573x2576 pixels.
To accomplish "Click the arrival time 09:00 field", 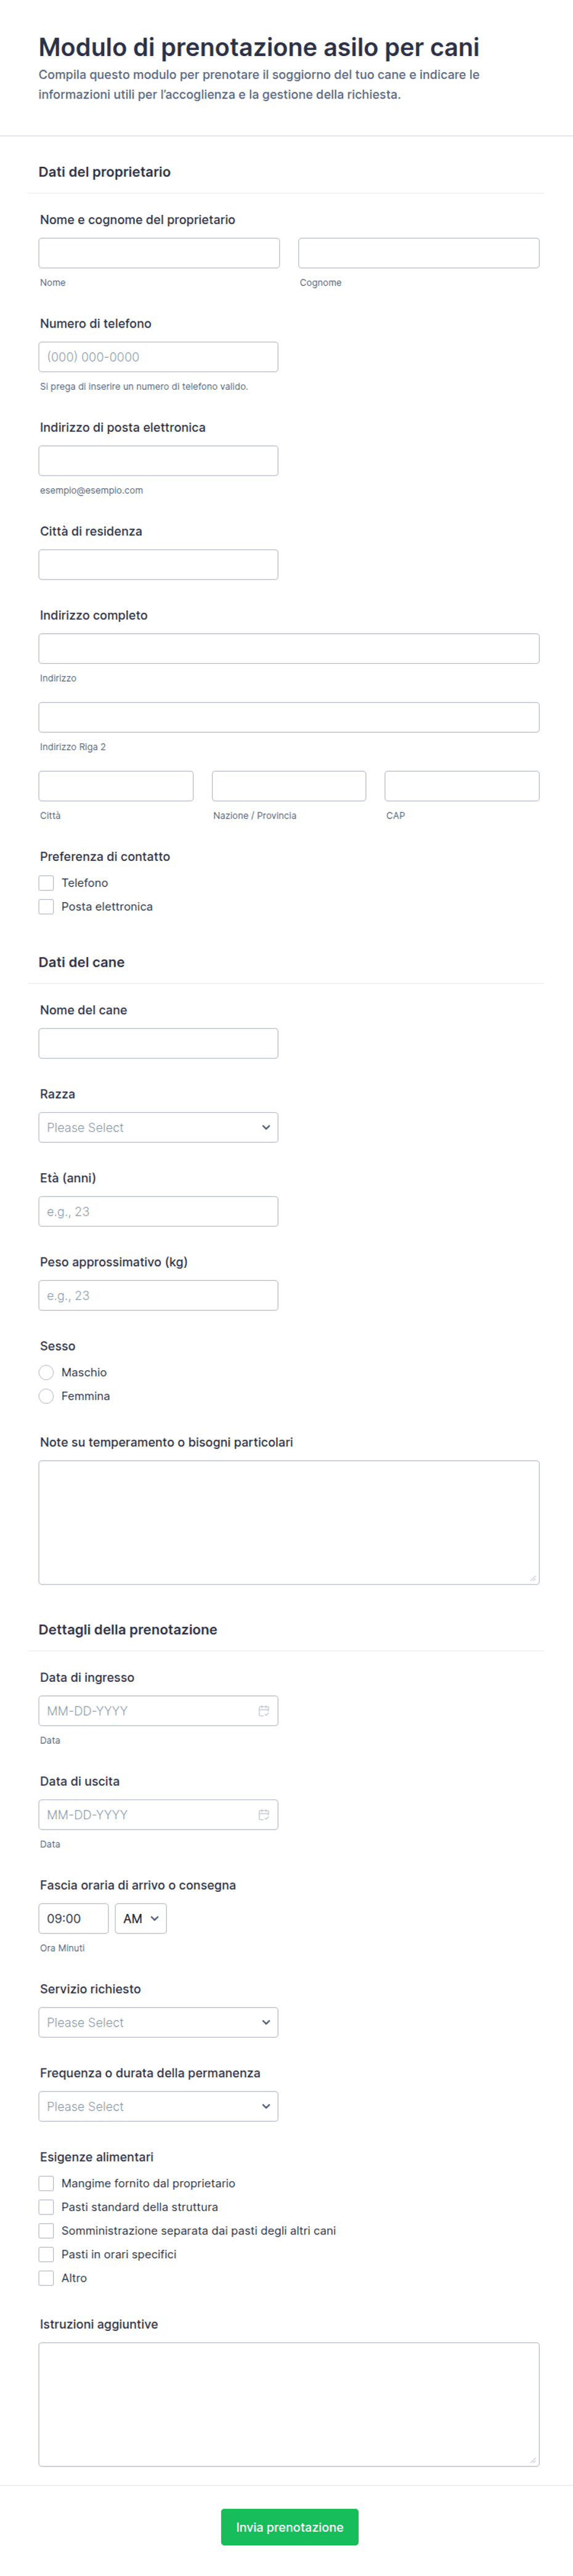I will pos(73,1918).
